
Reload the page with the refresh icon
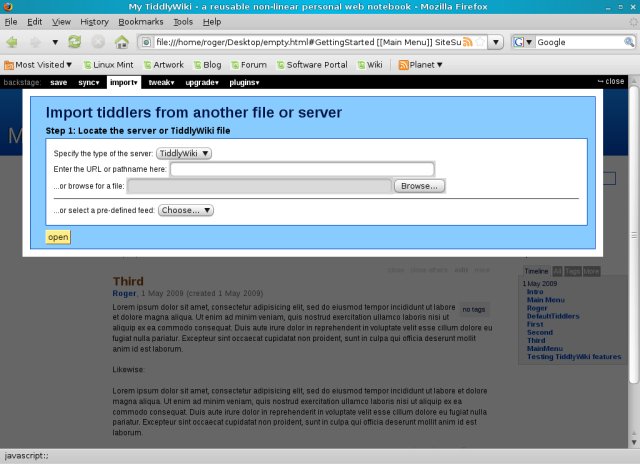coord(75,42)
